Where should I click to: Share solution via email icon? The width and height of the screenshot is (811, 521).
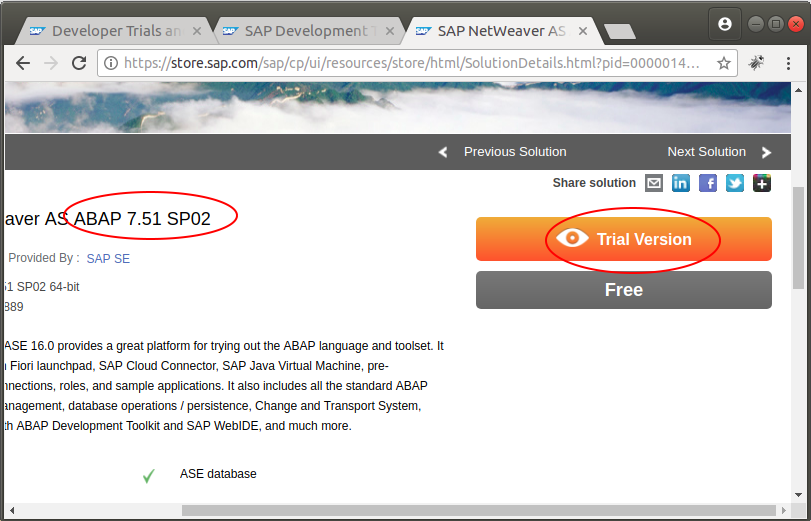click(654, 183)
